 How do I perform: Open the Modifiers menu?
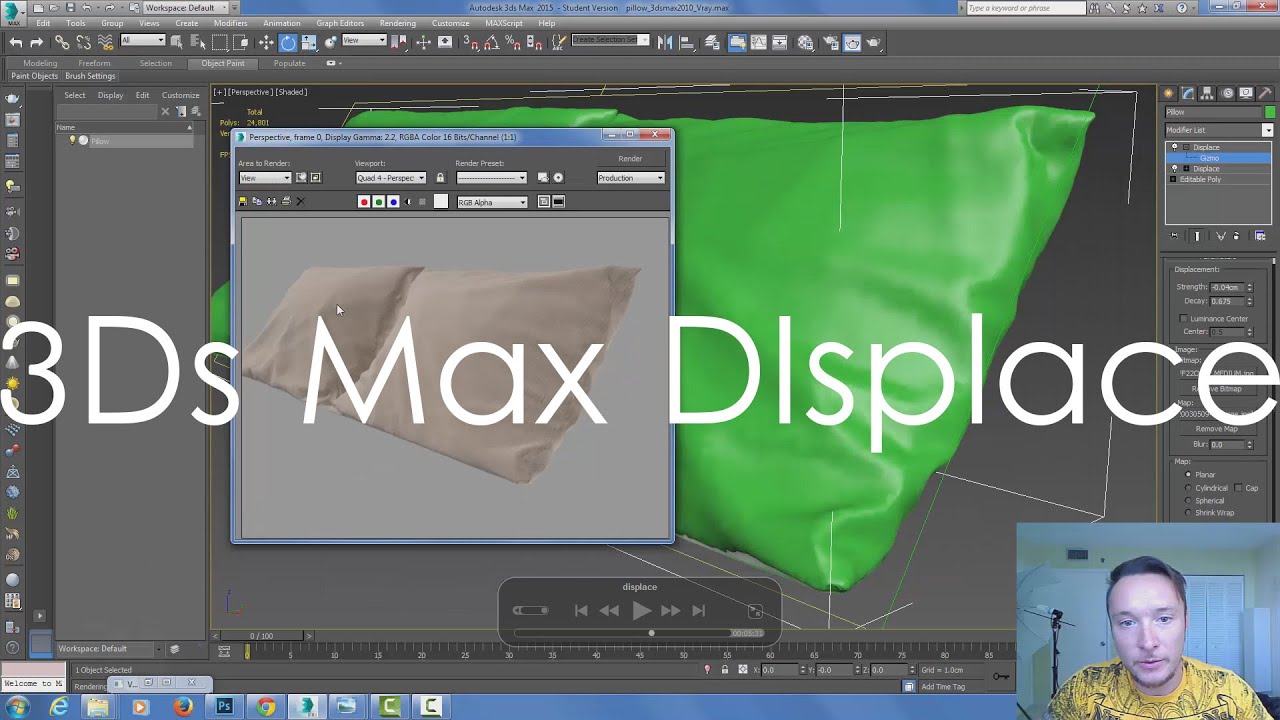tap(230, 23)
